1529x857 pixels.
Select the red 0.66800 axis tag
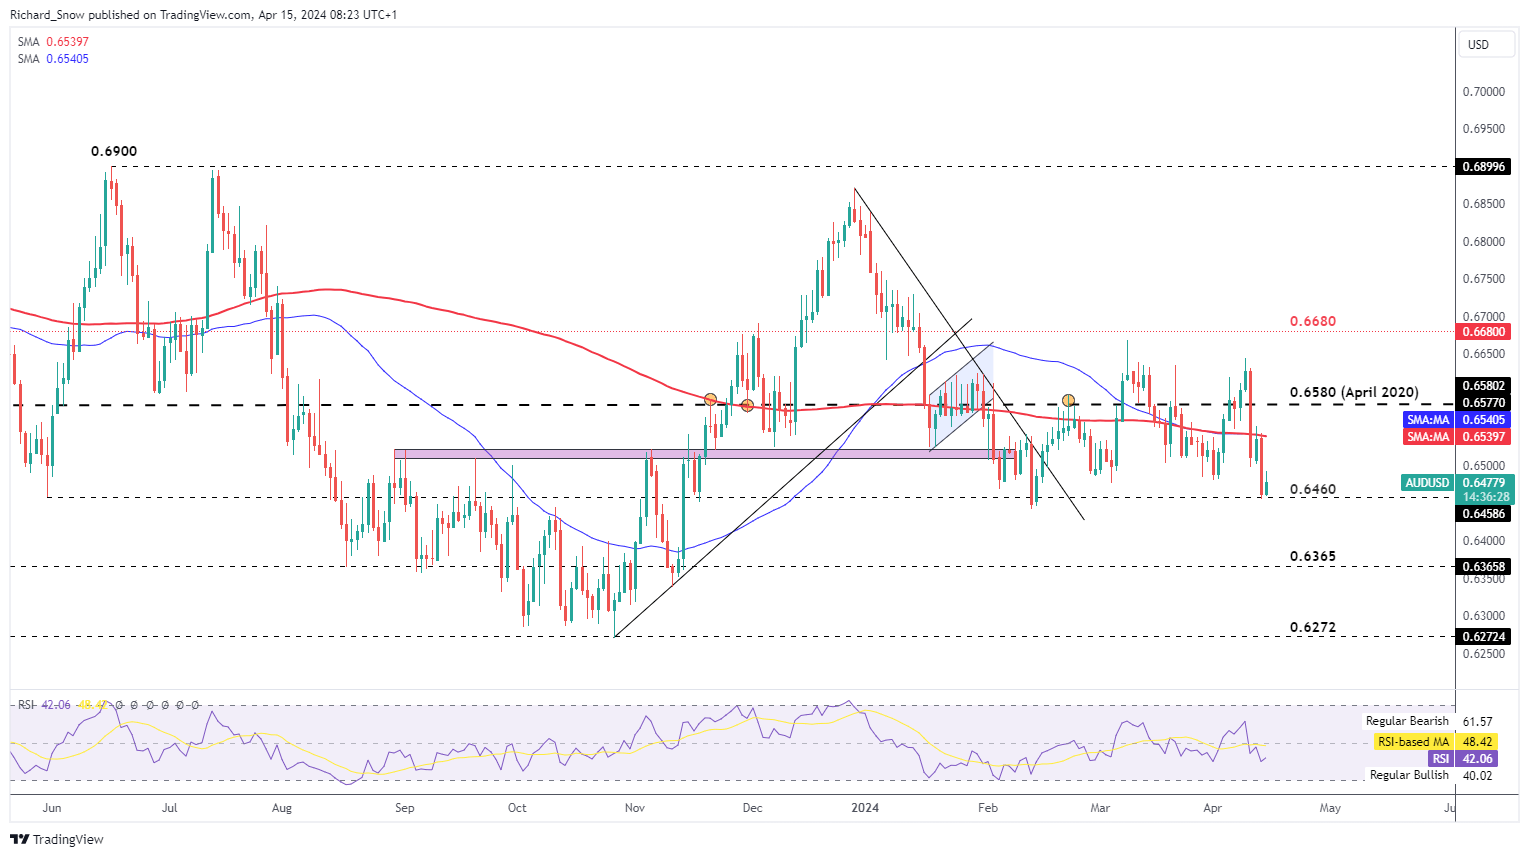[1484, 332]
